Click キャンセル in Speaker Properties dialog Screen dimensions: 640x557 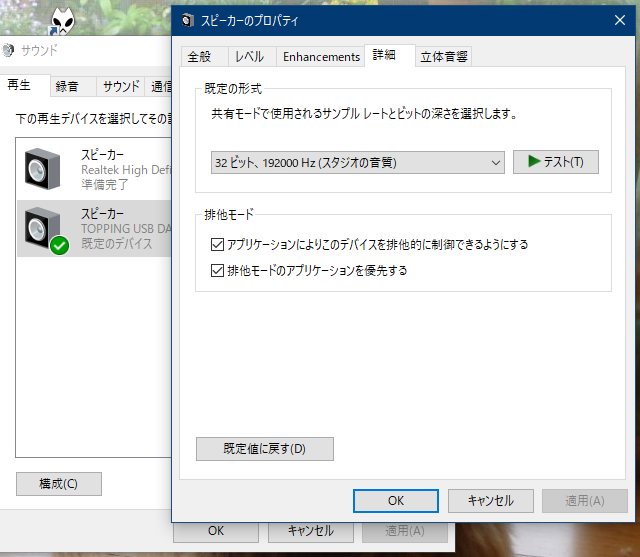point(490,500)
